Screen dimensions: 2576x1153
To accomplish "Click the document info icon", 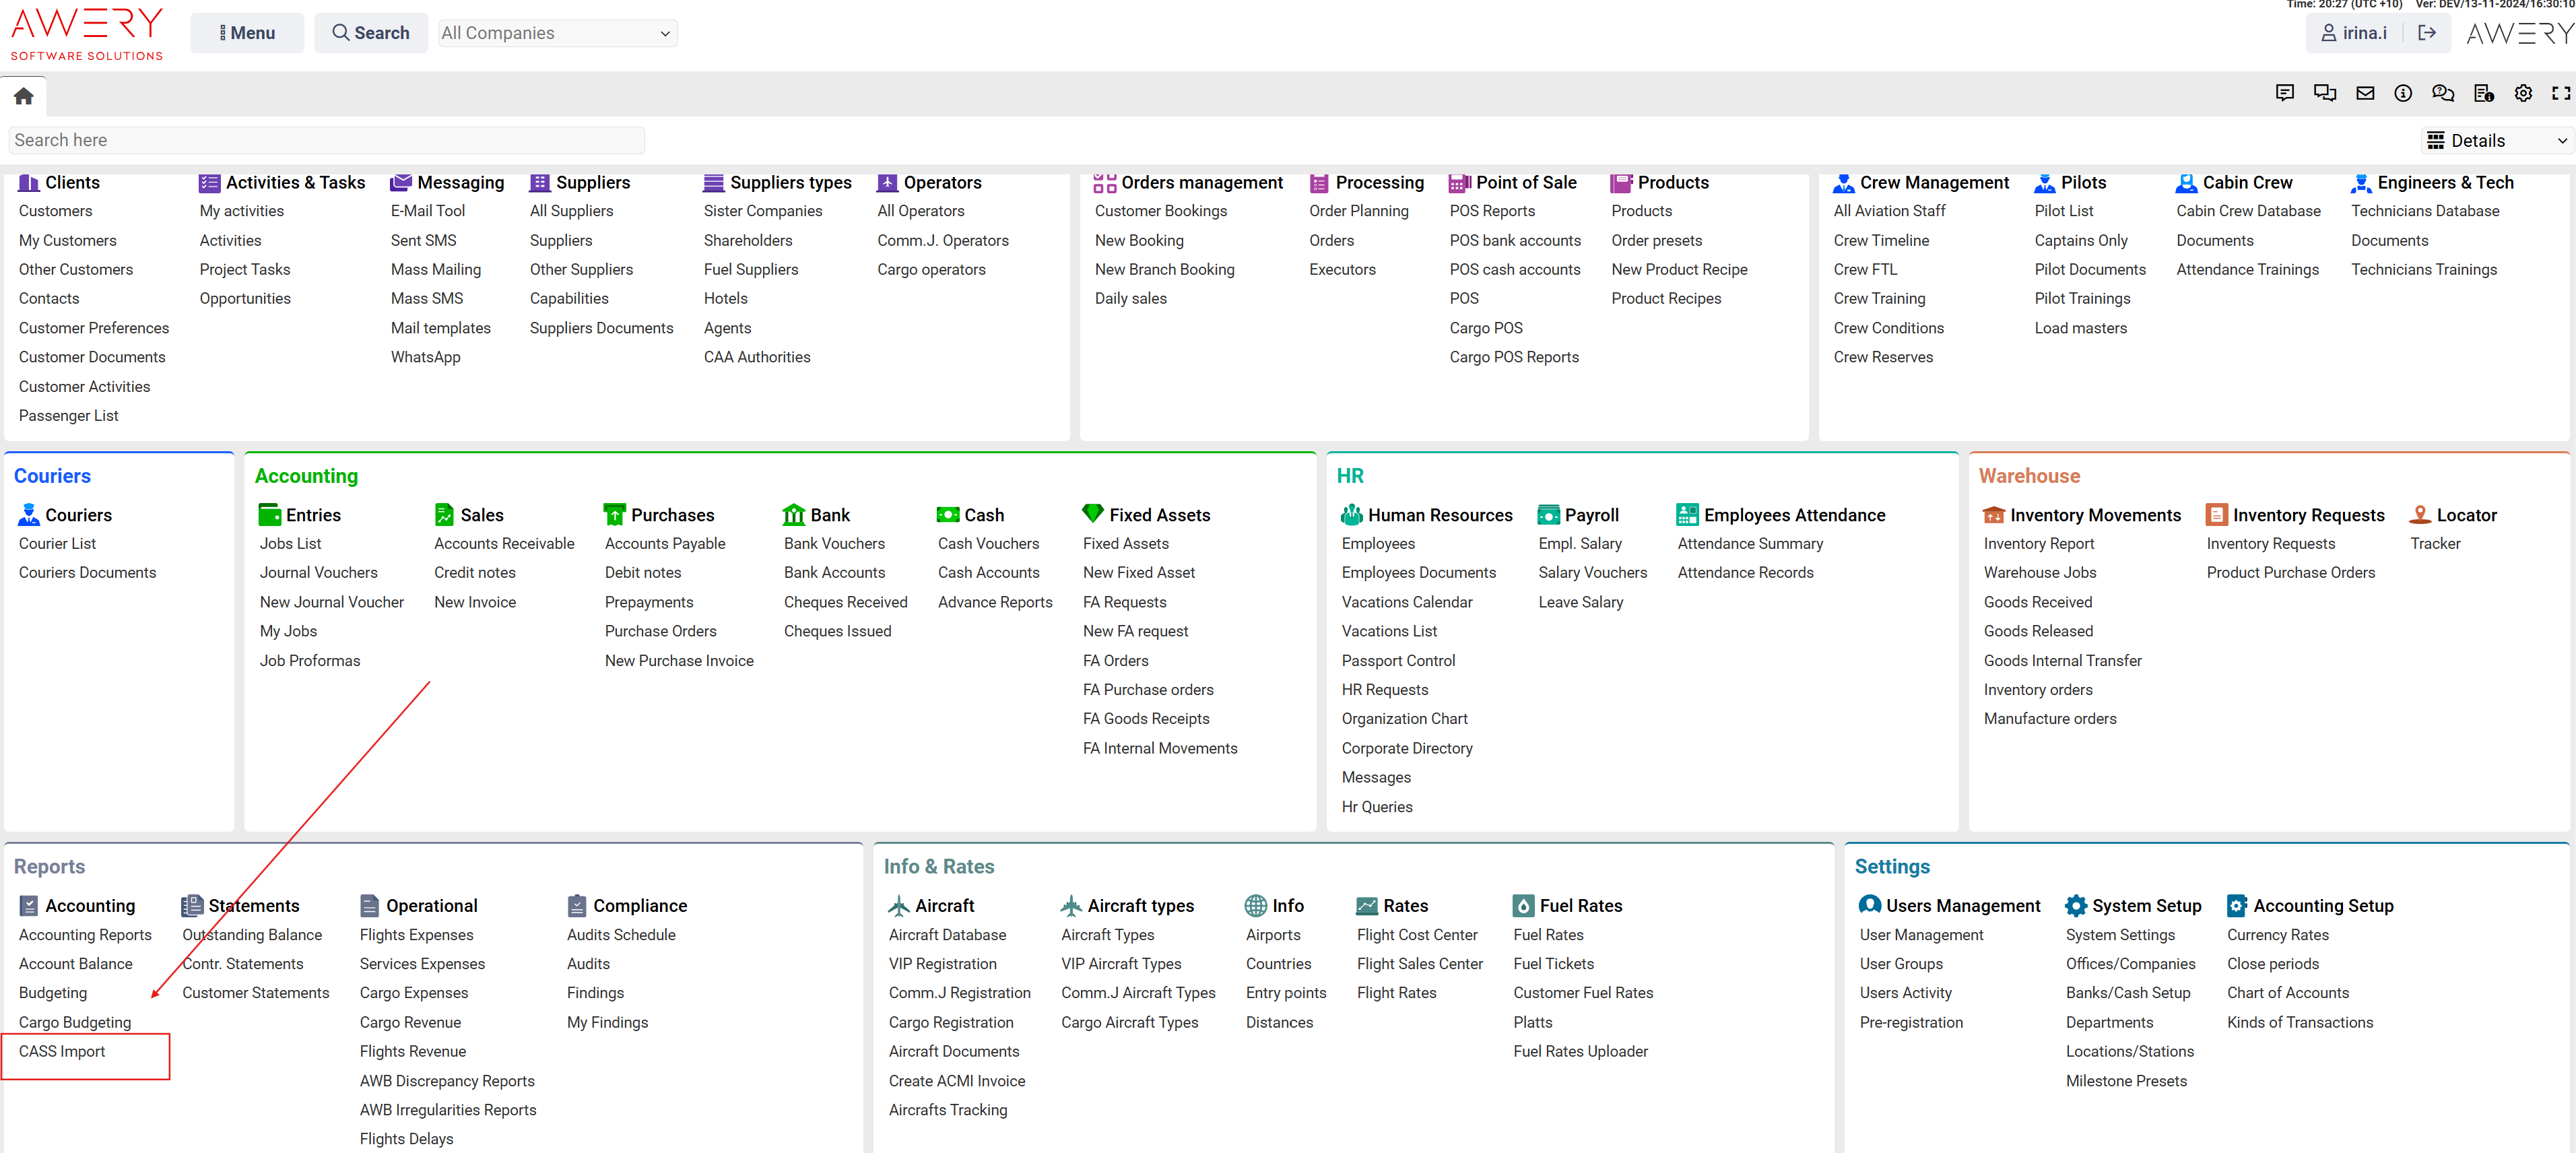I will (x=2483, y=93).
